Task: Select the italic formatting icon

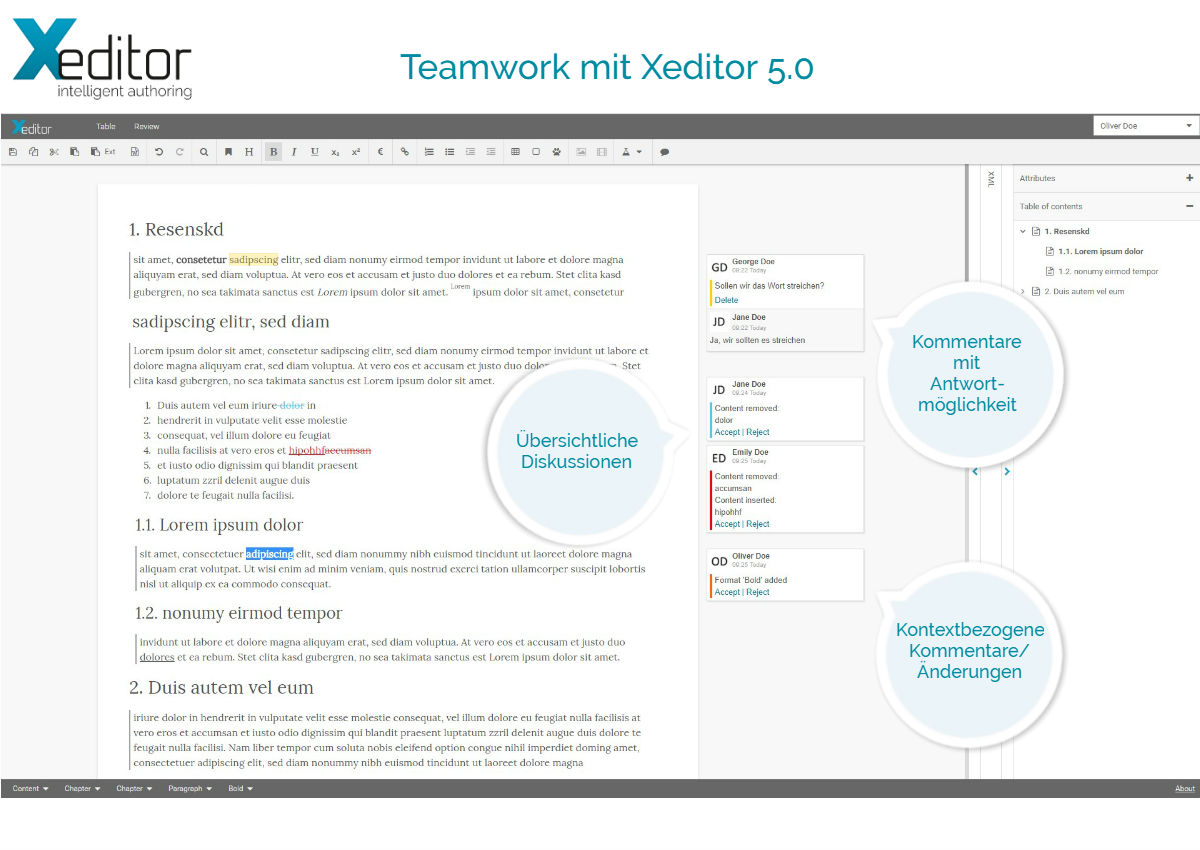Action: pos(295,151)
